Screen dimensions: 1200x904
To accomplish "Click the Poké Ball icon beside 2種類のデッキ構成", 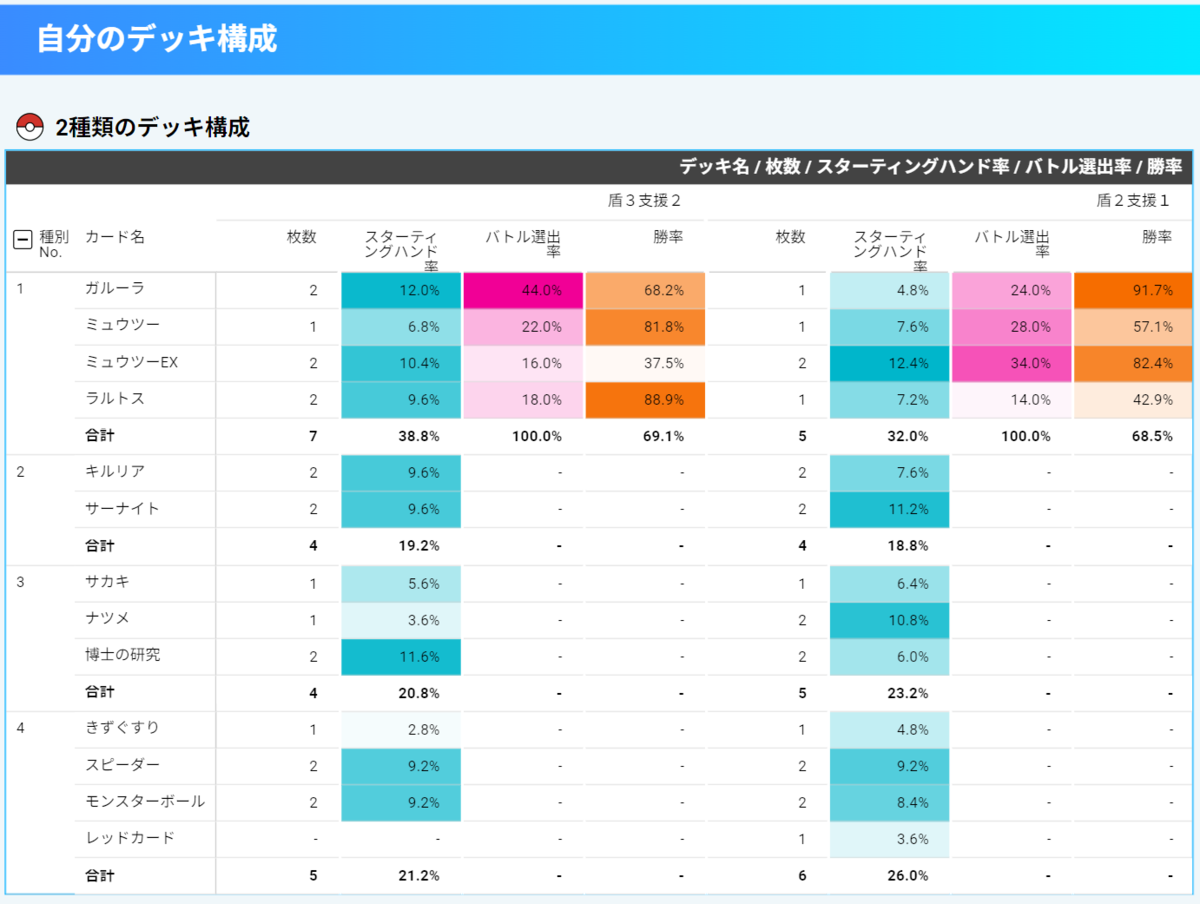I will [x=30, y=127].
